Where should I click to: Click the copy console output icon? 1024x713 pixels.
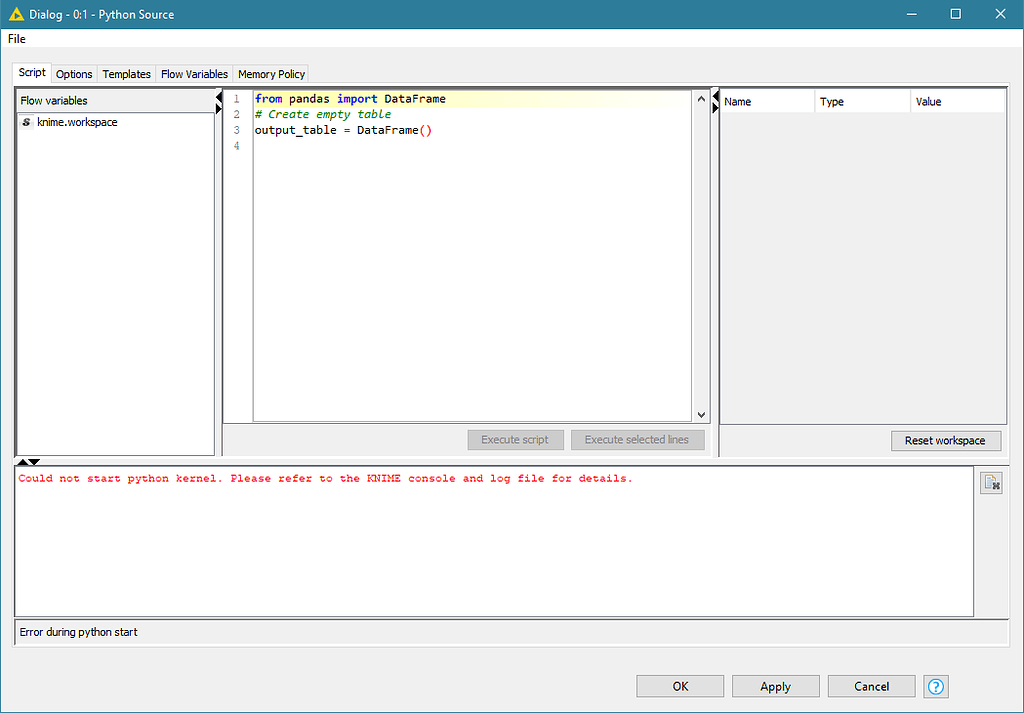click(x=992, y=483)
